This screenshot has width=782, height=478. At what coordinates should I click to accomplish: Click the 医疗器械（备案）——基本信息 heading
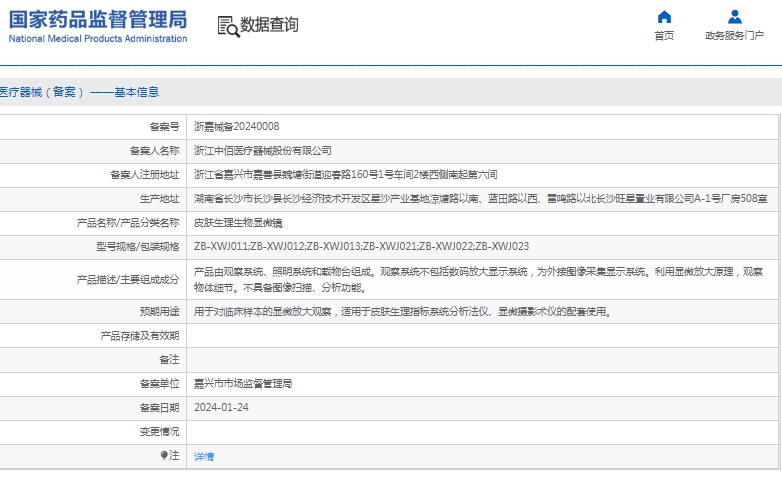[79, 92]
